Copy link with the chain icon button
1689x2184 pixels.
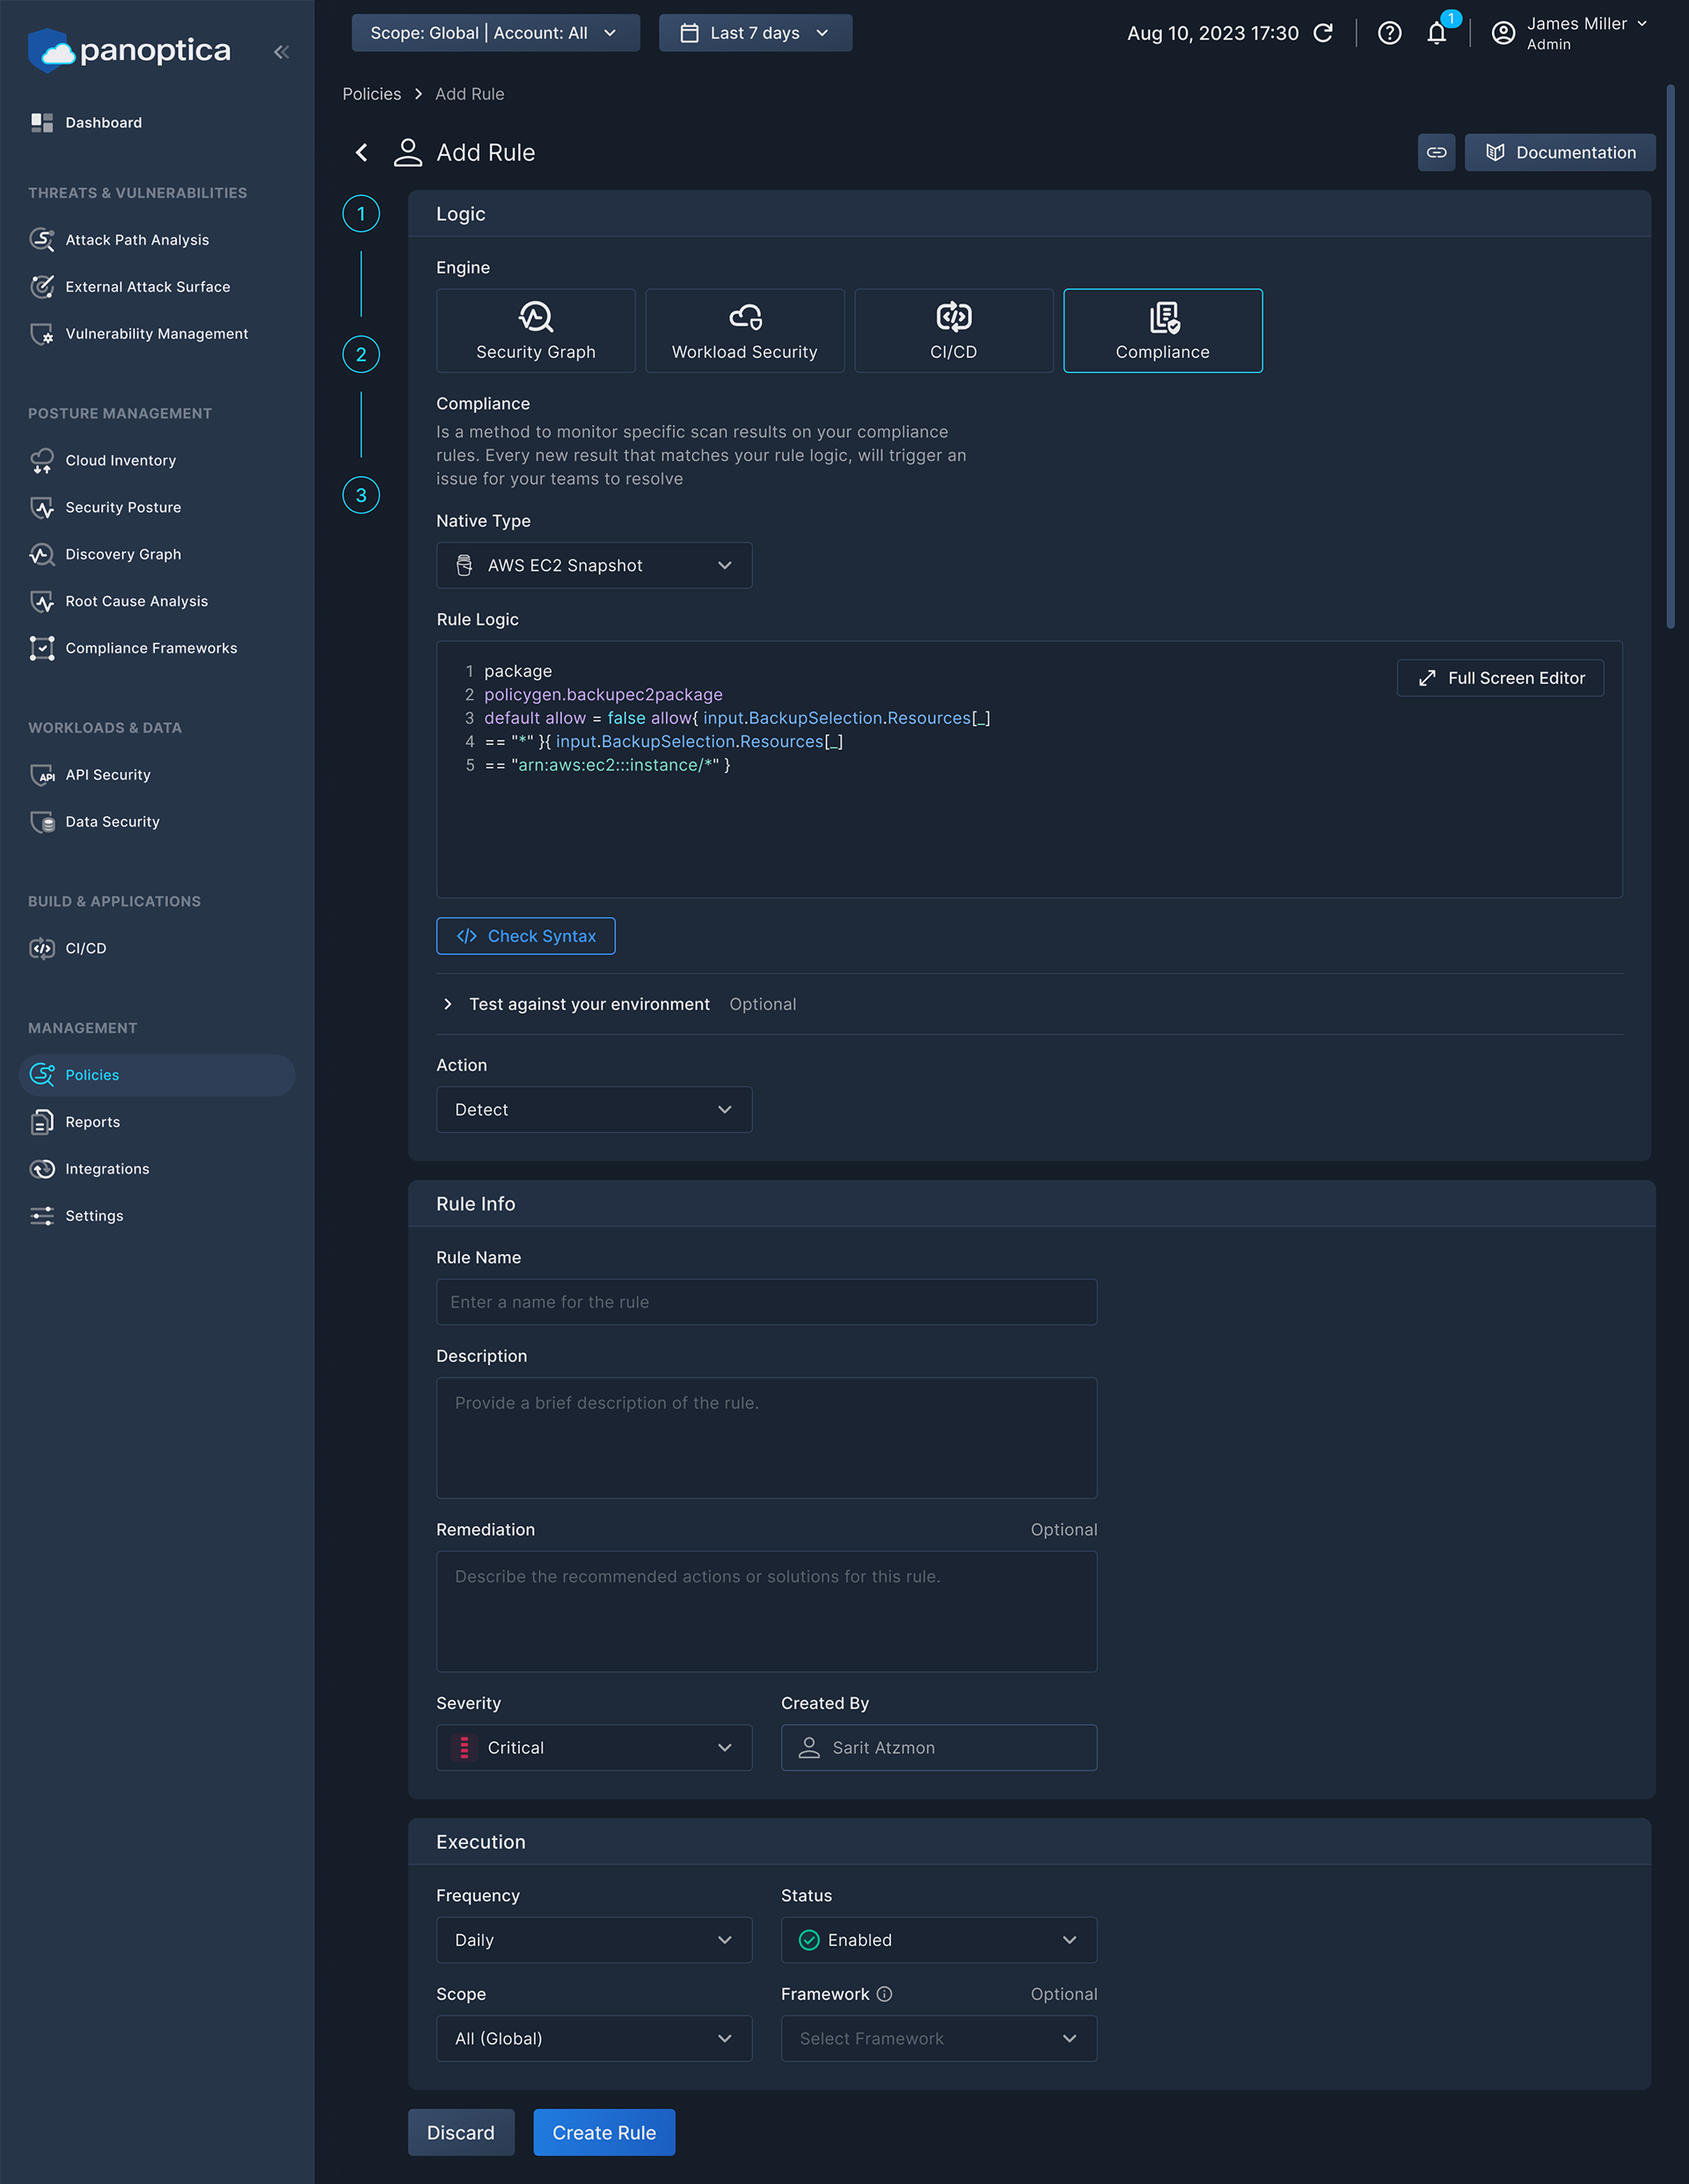(1436, 152)
